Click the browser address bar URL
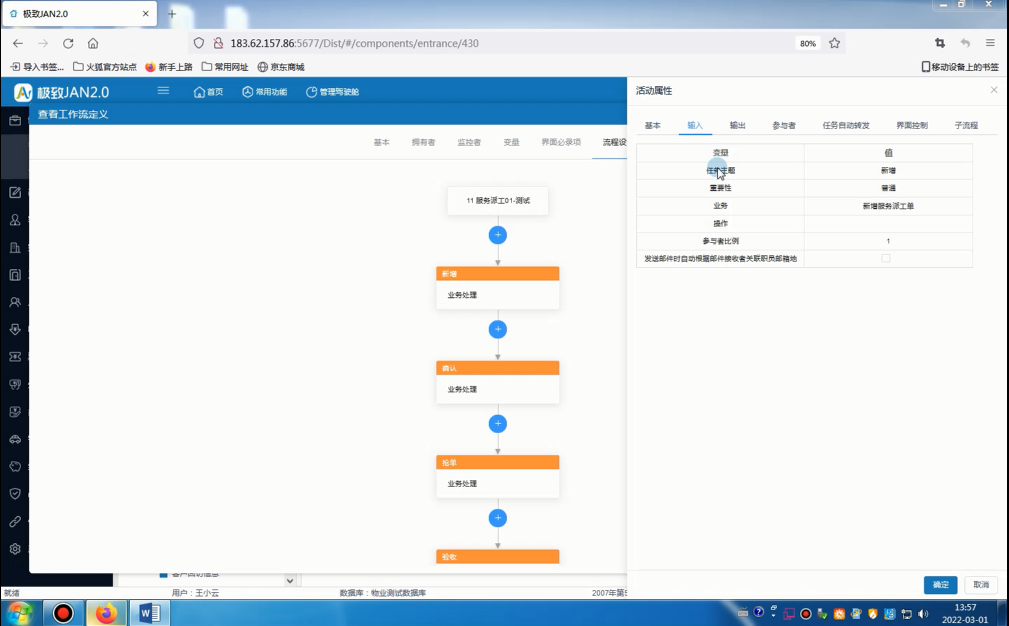Image resolution: width=1009 pixels, height=626 pixels. (x=355, y=43)
